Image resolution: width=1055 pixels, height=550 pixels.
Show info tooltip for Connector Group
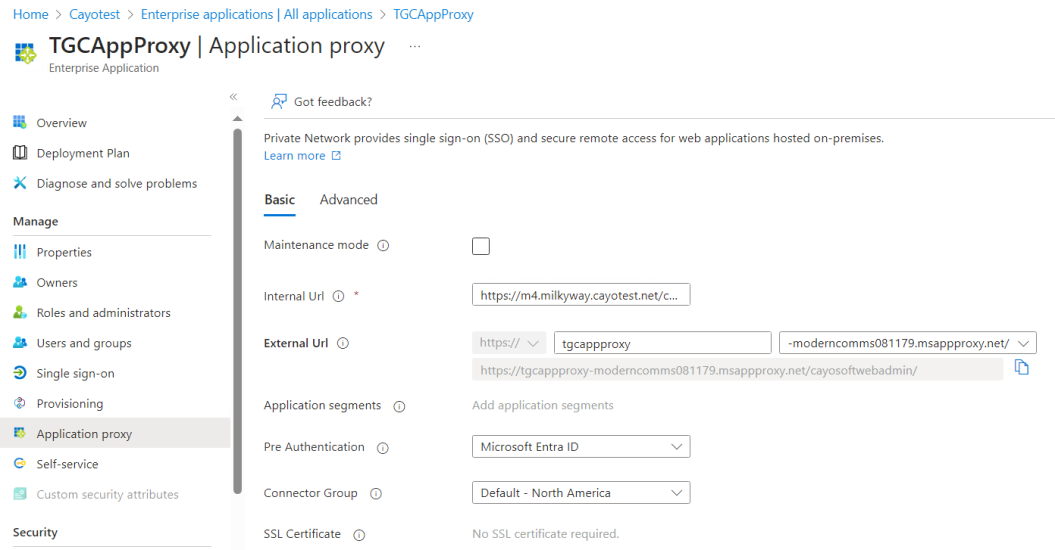pyautogui.click(x=376, y=493)
